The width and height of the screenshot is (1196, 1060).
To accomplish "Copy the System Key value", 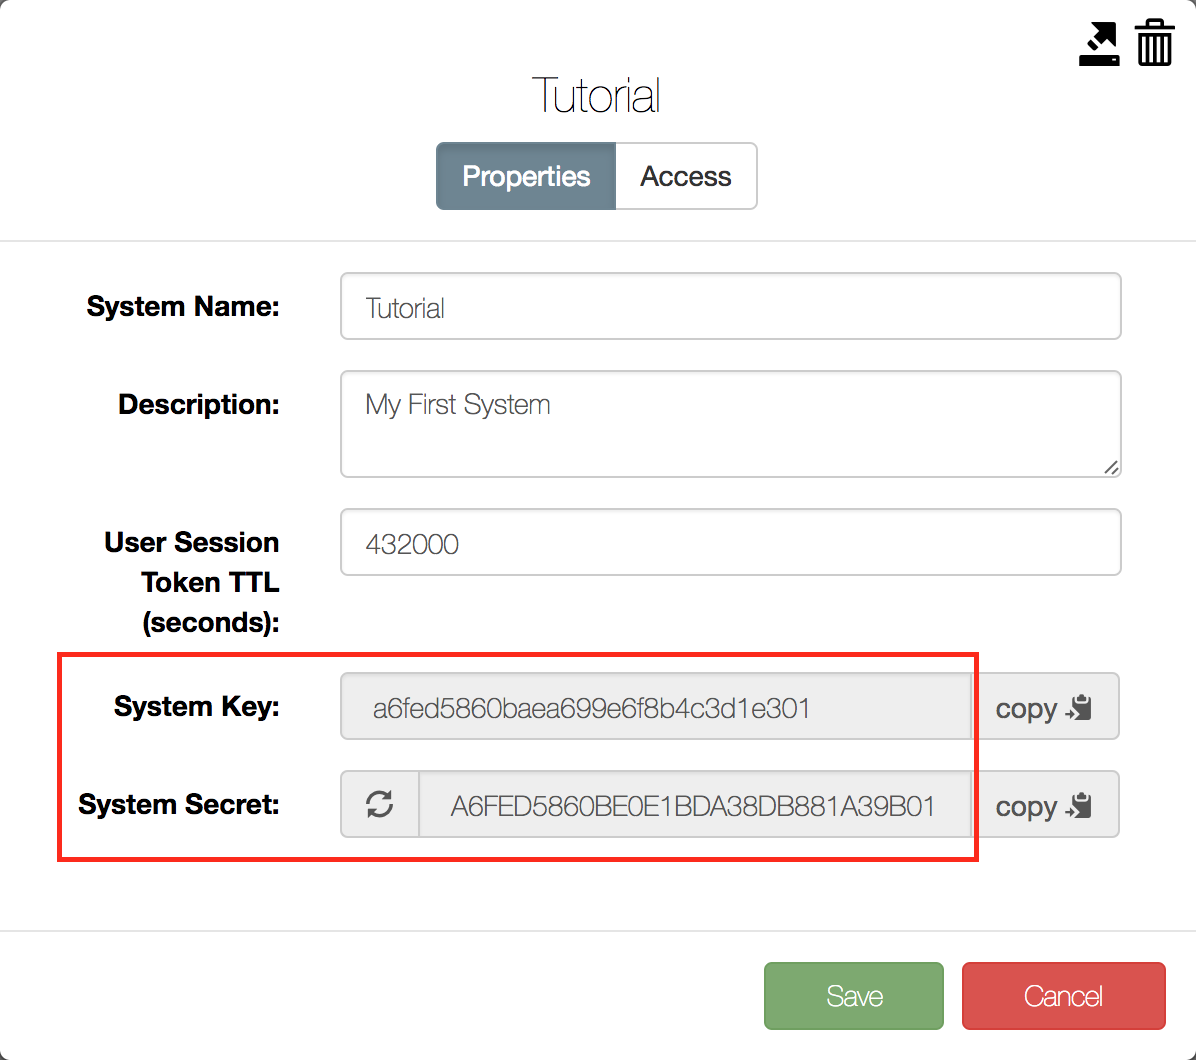I will pyautogui.click(x=1045, y=707).
